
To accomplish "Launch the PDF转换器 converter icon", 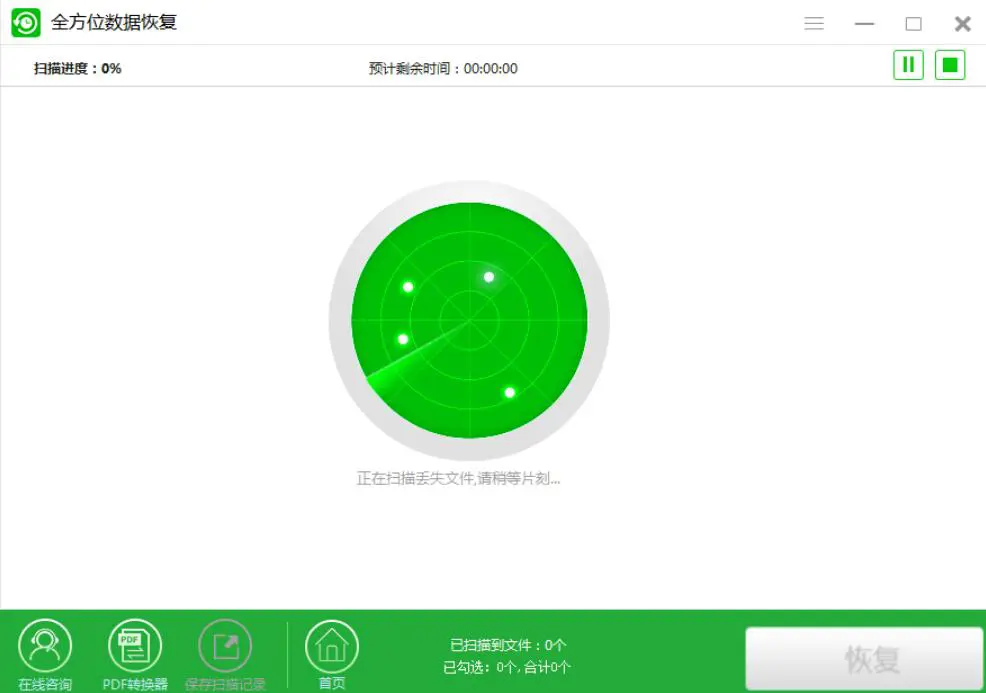I will [x=133, y=645].
